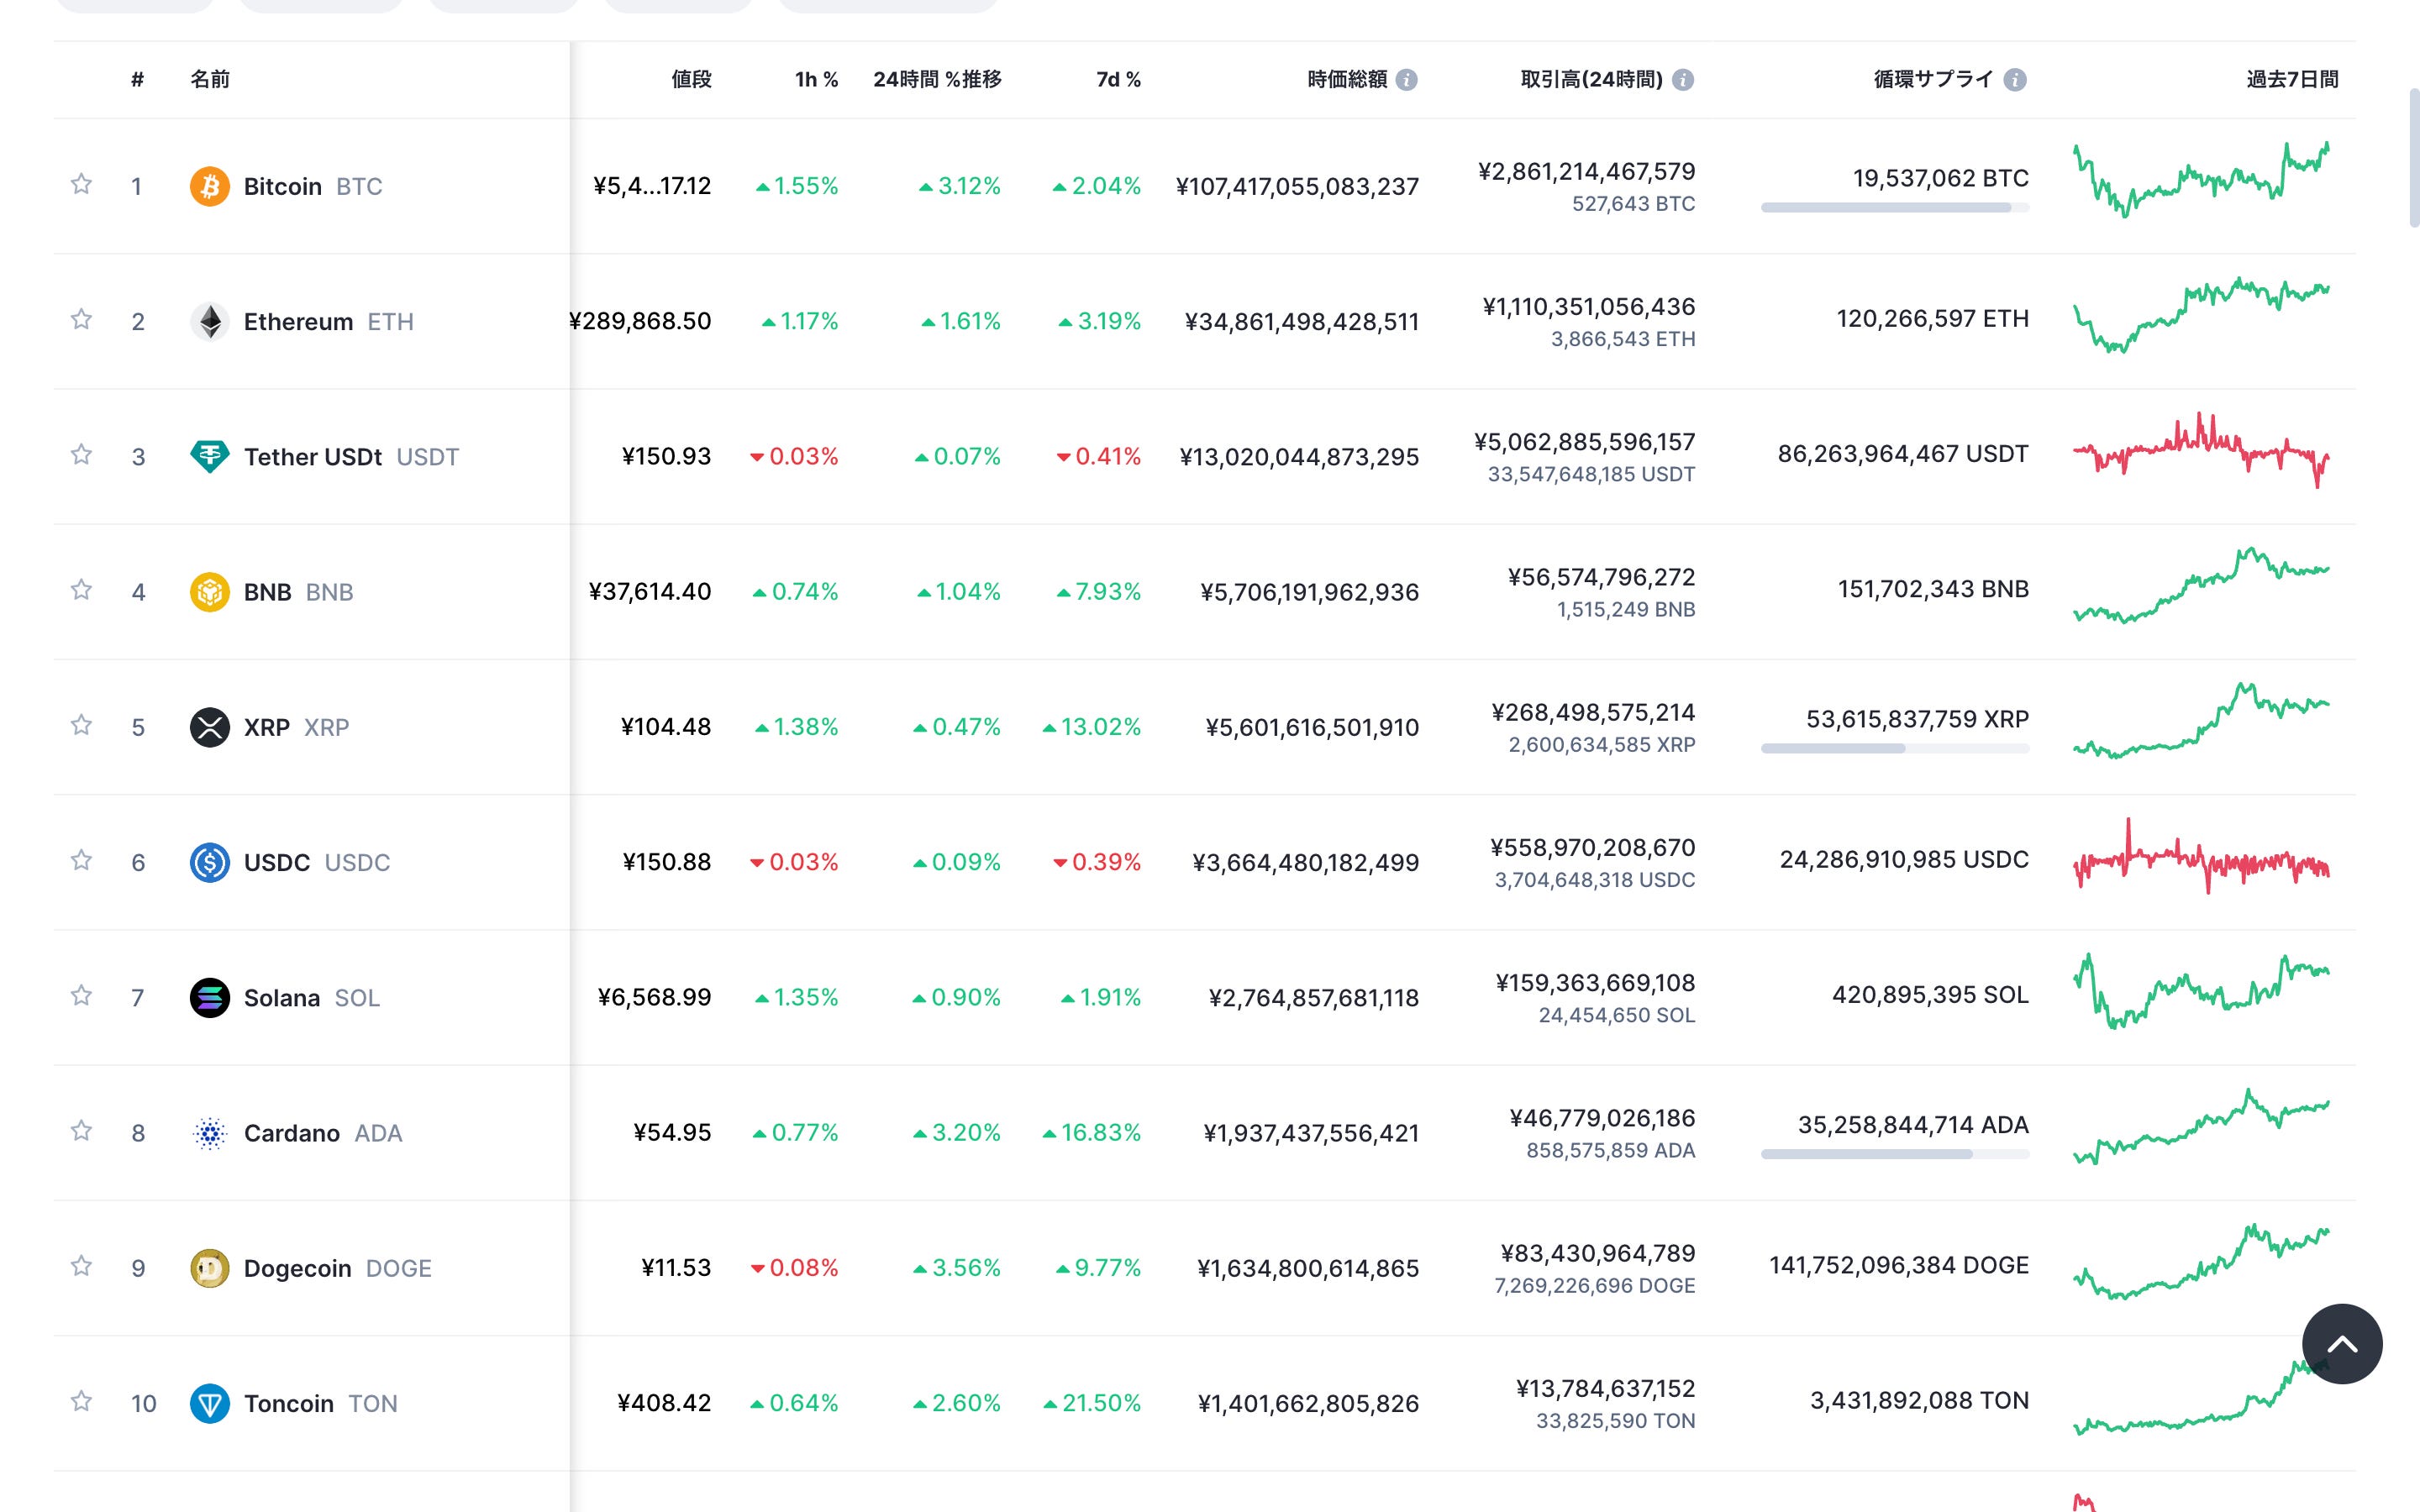Sort by 24時間 %推移 column header

coord(937,79)
